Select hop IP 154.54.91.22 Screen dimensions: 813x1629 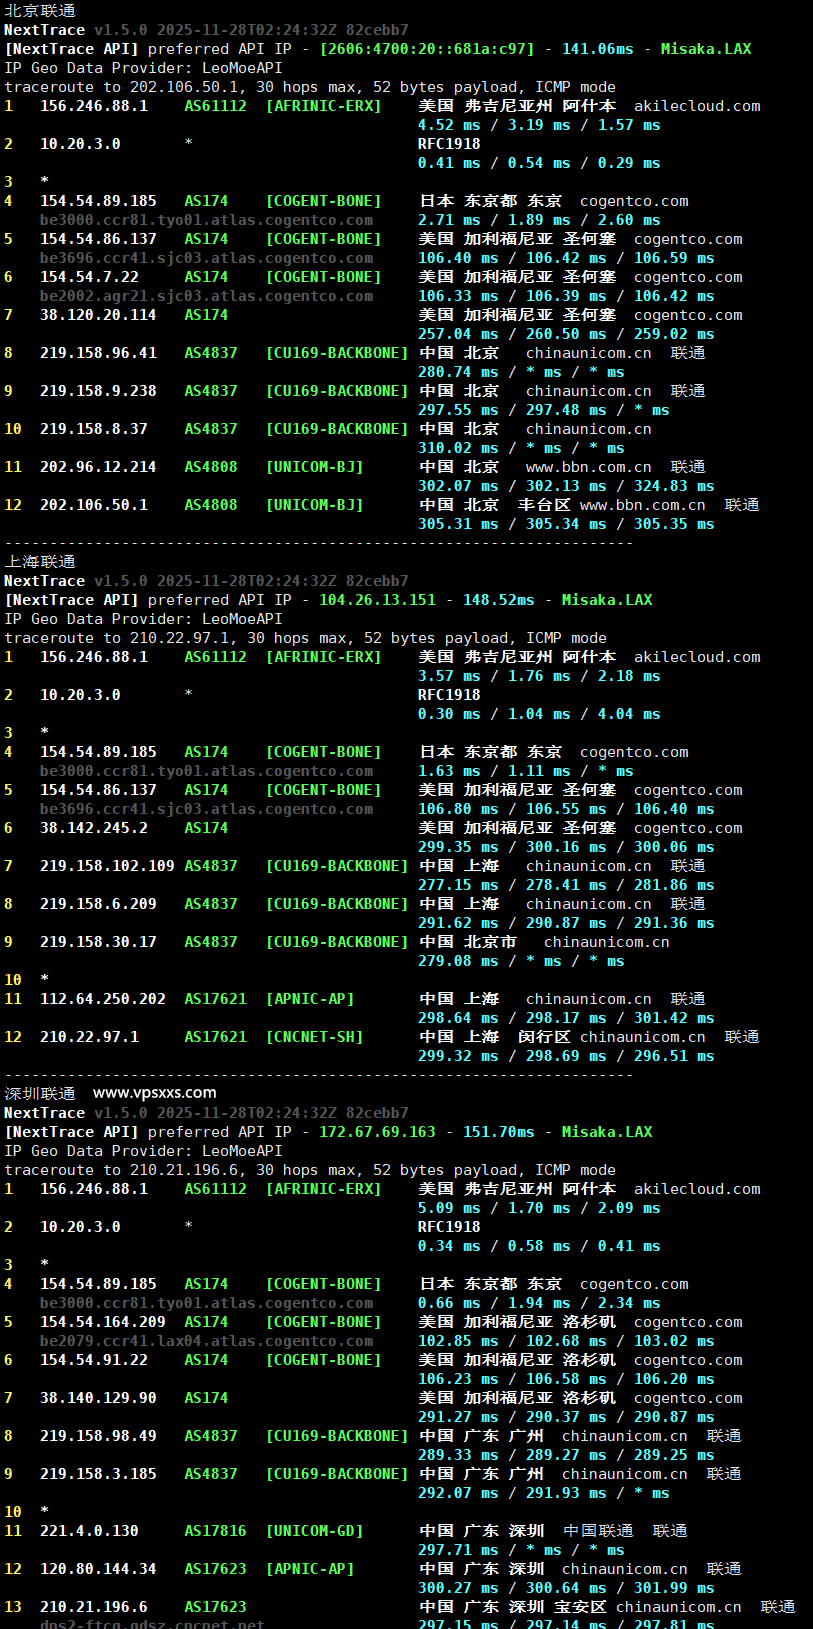pos(94,1360)
